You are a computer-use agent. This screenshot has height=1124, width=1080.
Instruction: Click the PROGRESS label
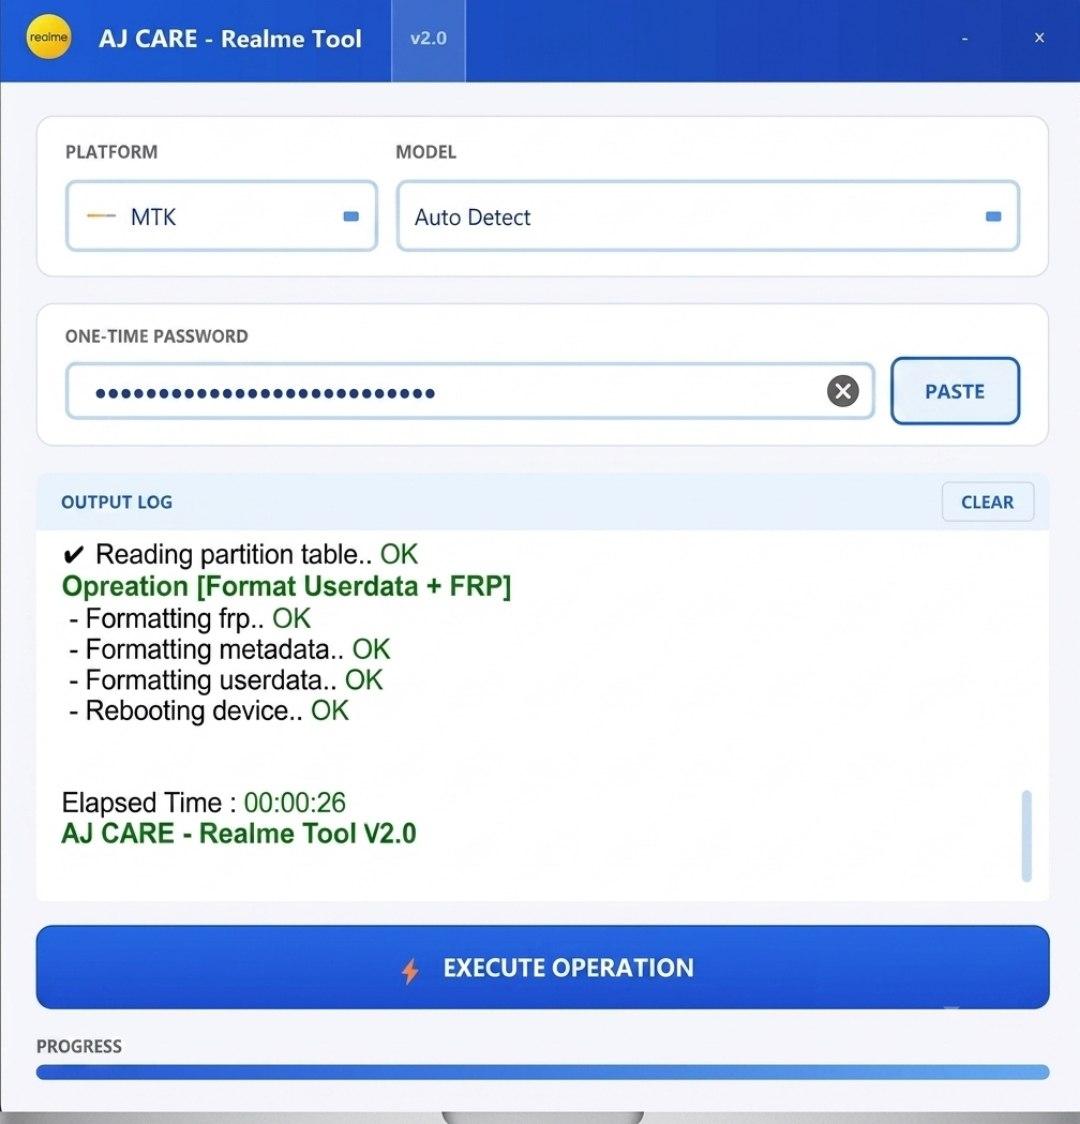tap(79, 1046)
